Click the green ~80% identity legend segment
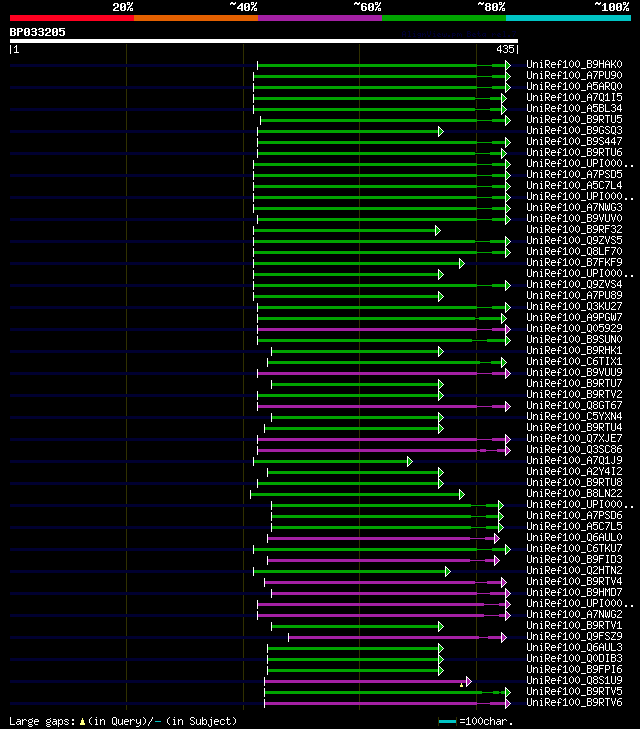 coord(444,18)
